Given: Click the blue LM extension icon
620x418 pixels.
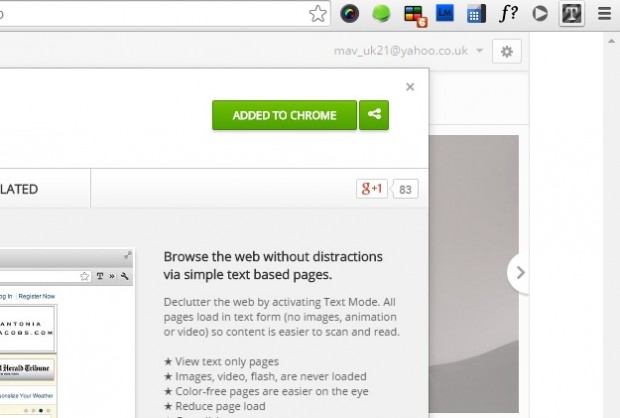Looking at the screenshot, I should click(445, 14).
